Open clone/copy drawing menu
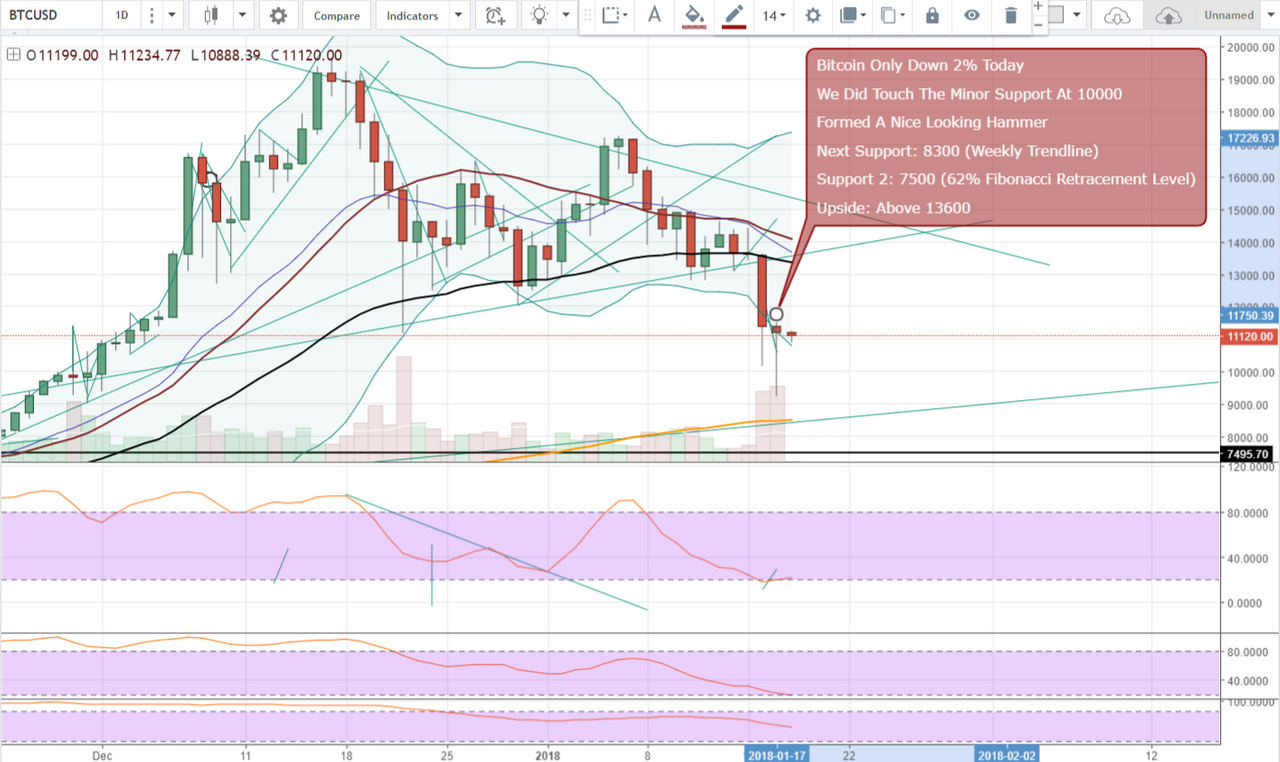Screen dimensions: 1280x762 (x=892, y=15)
